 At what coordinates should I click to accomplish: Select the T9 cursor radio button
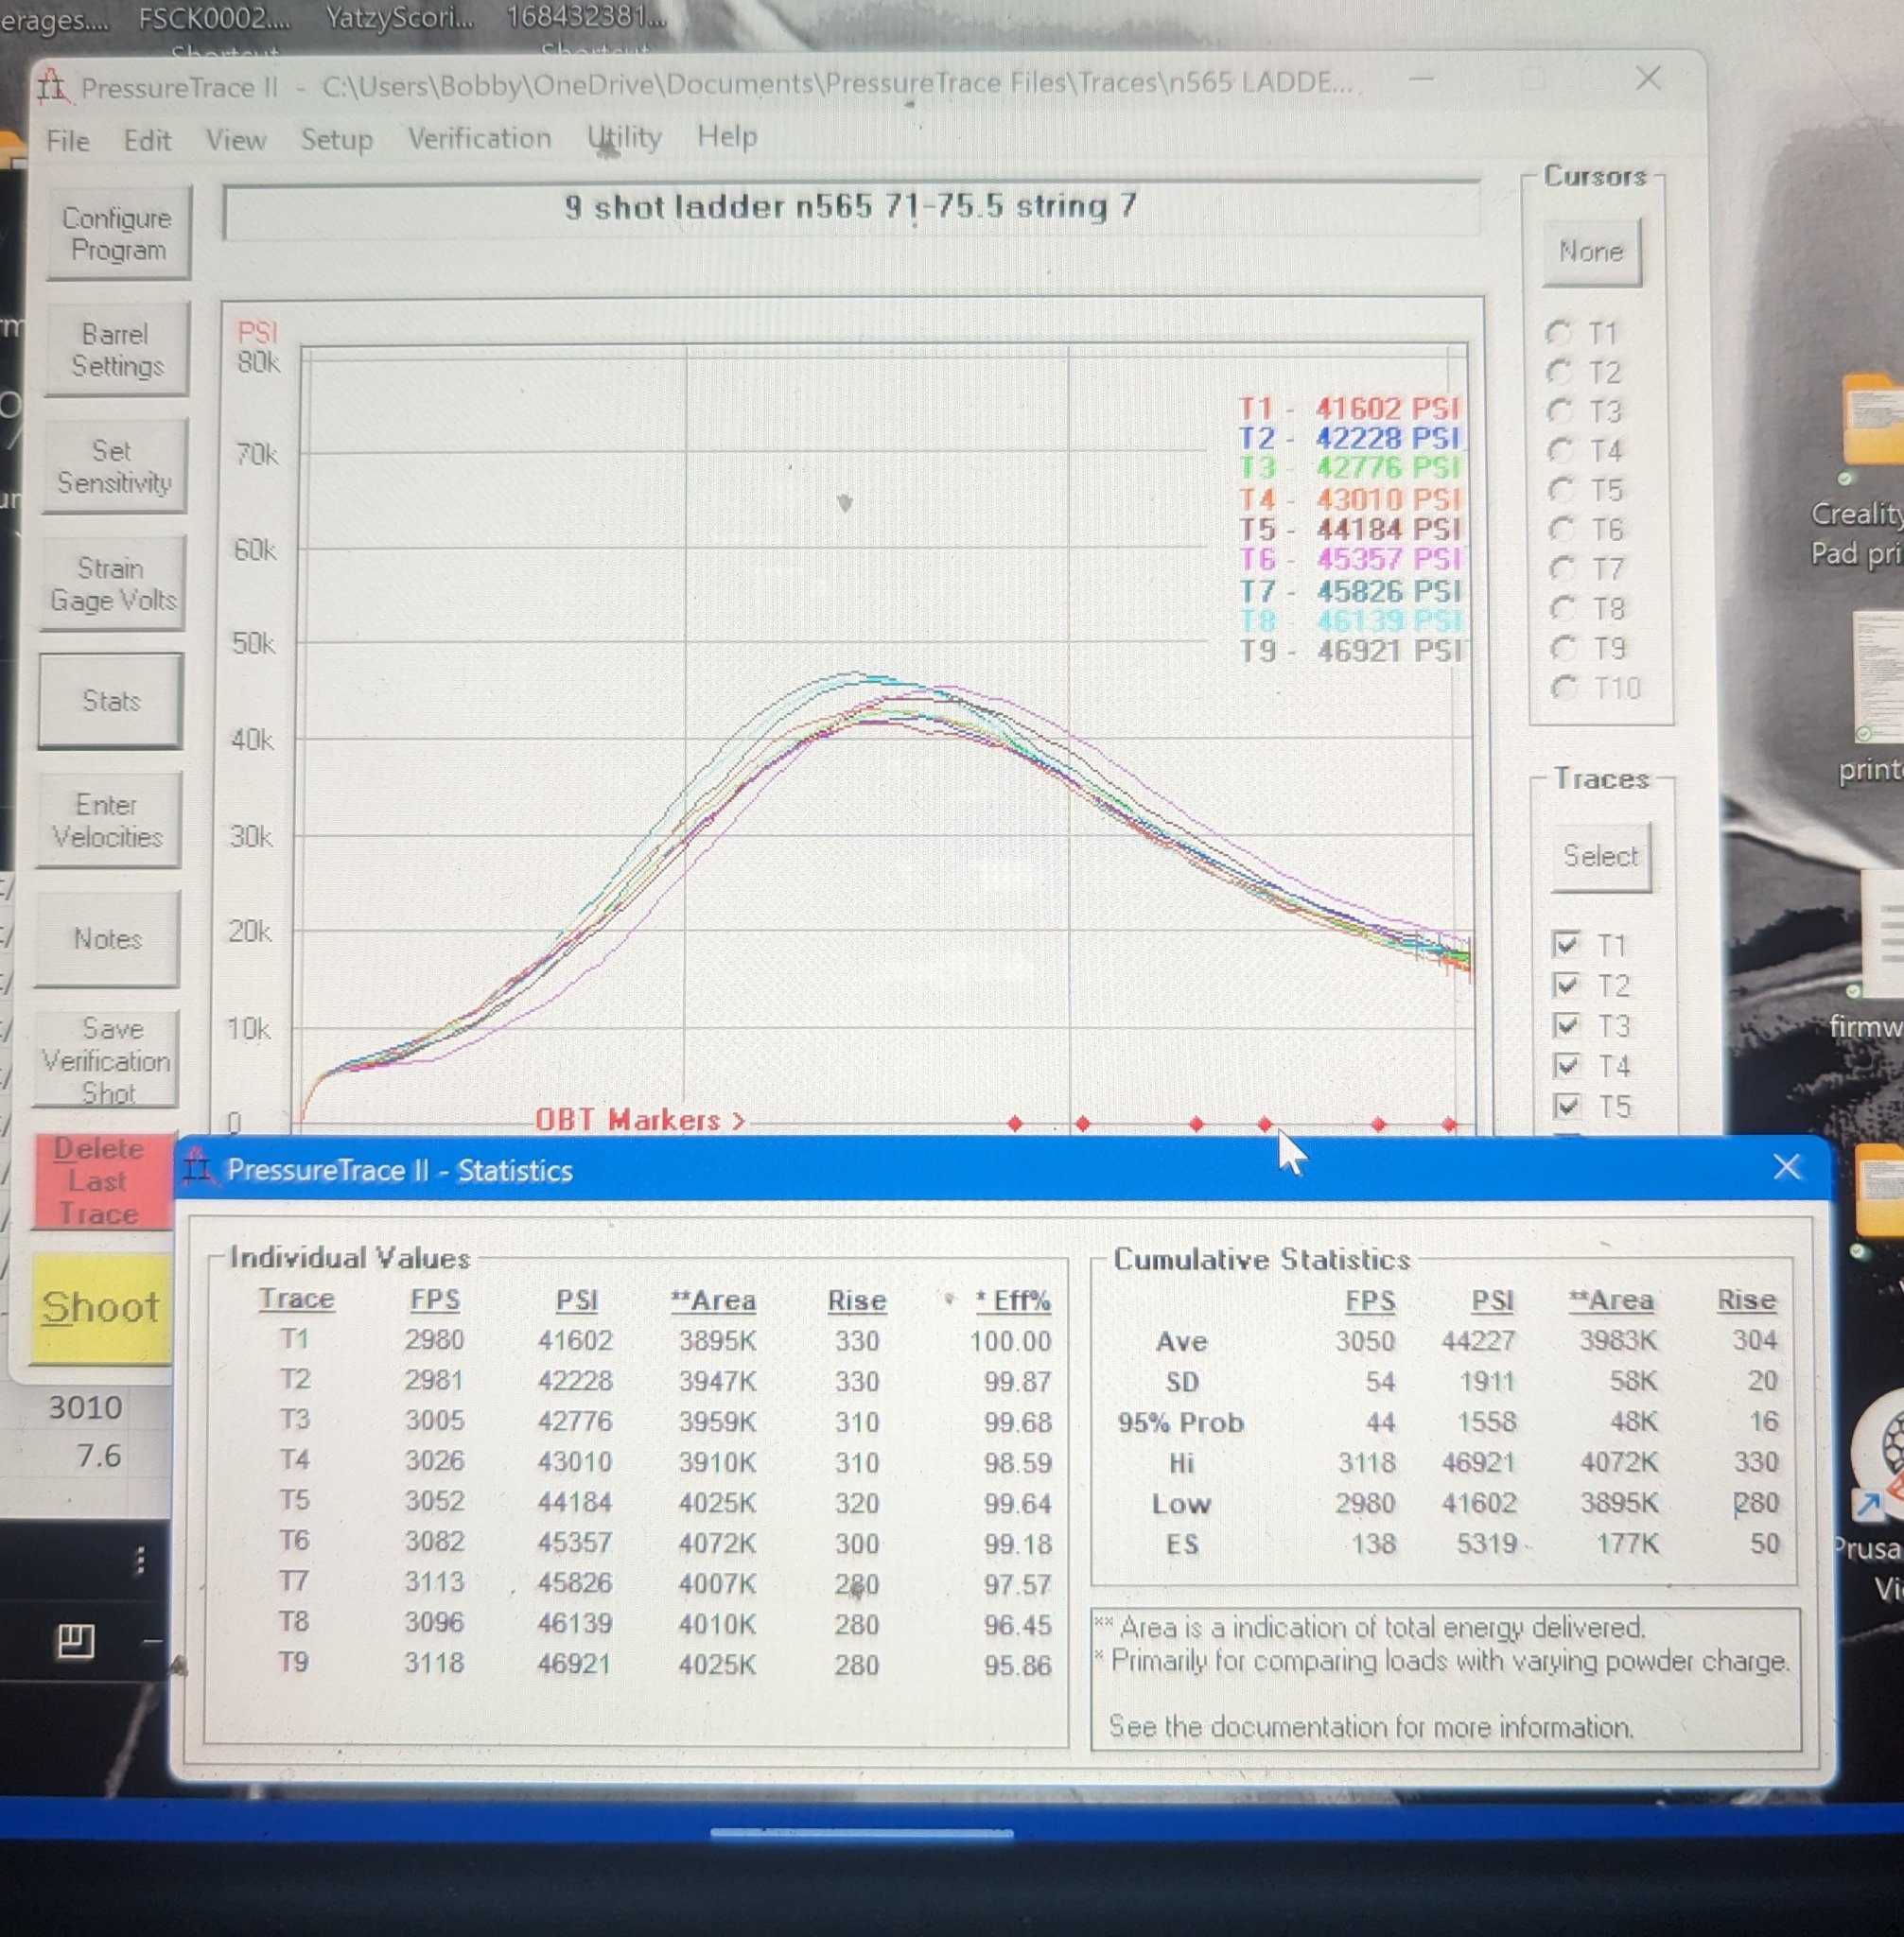point(1564,648)
